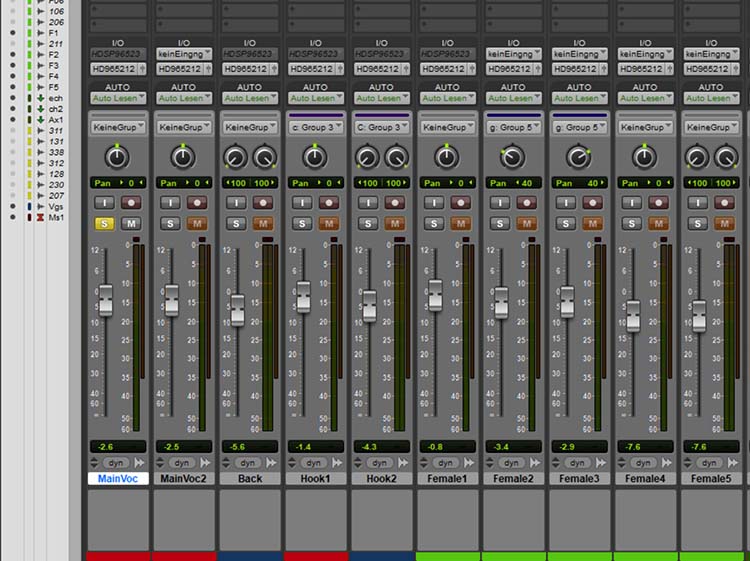Screen dimensions: 750x561
Task: Unmute the Female5 track
Action: click(724, 223)
